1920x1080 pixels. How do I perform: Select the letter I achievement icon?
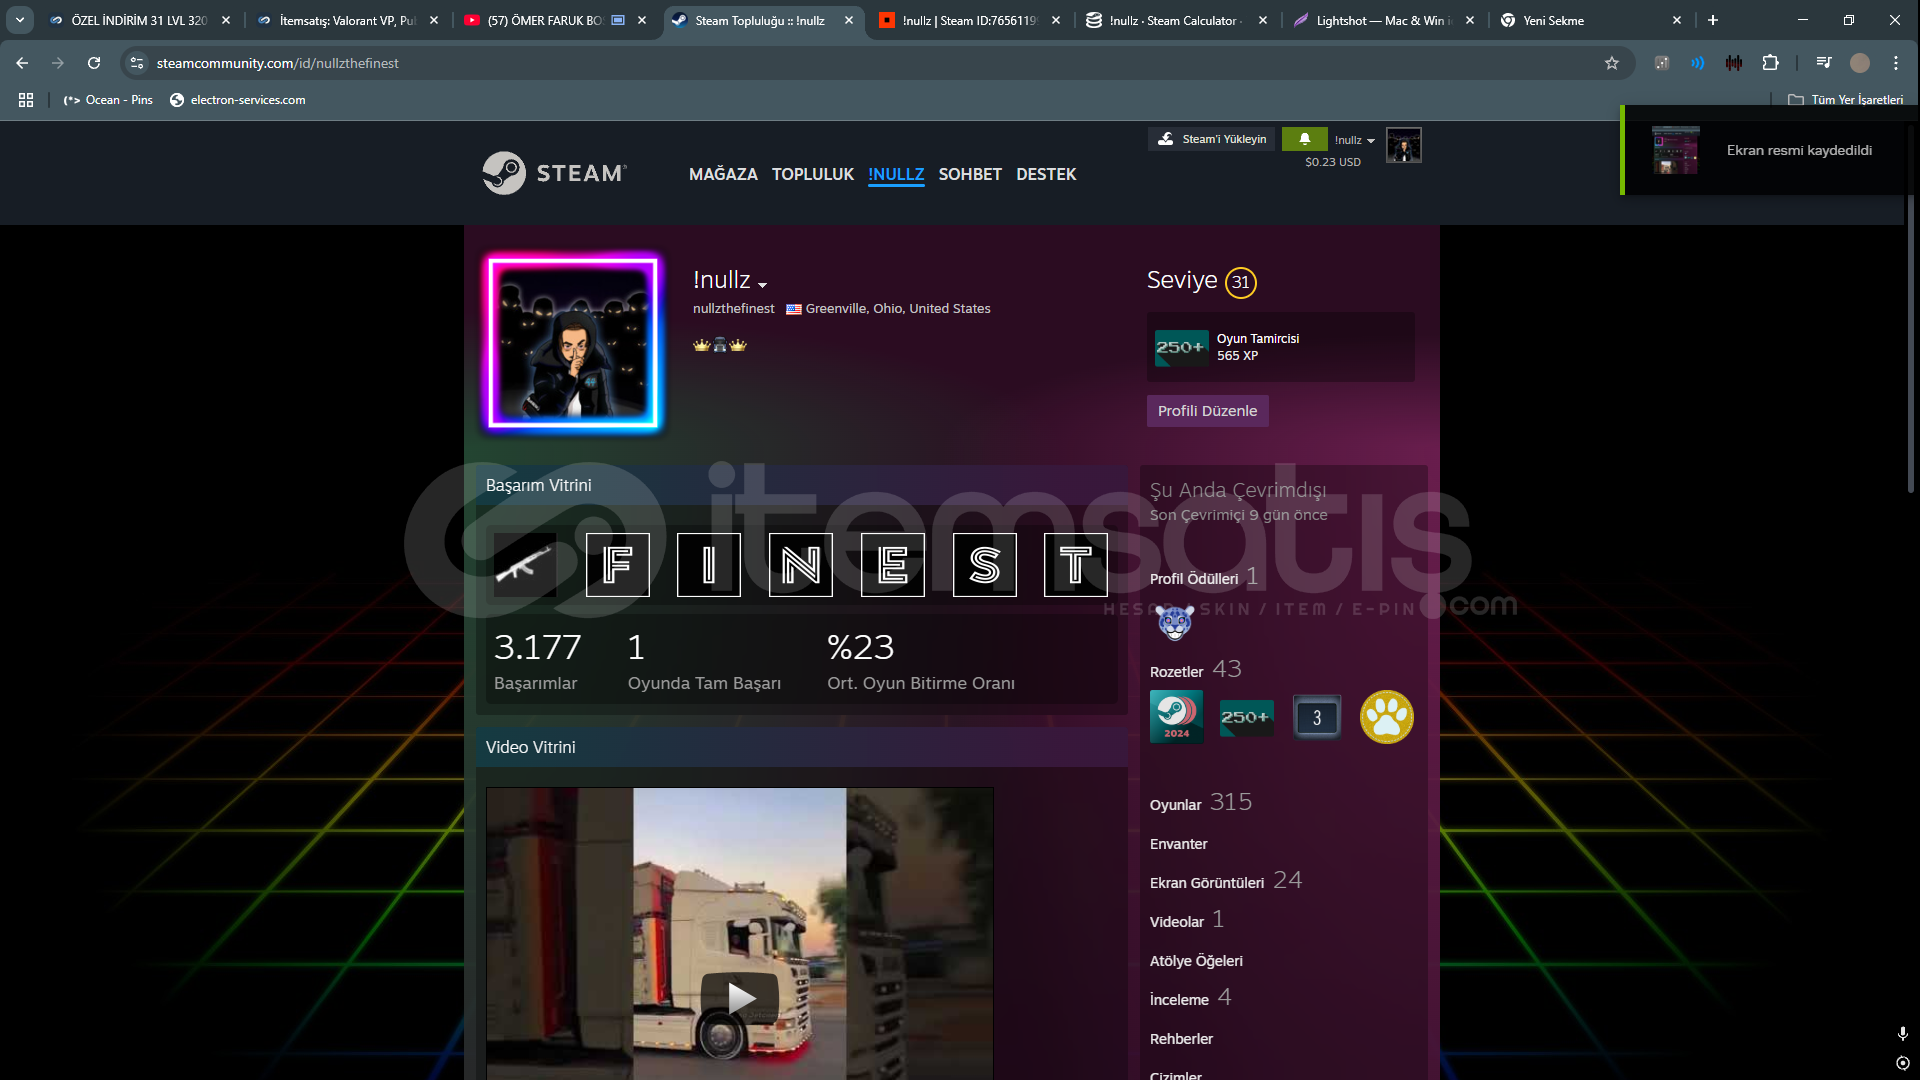709,565
